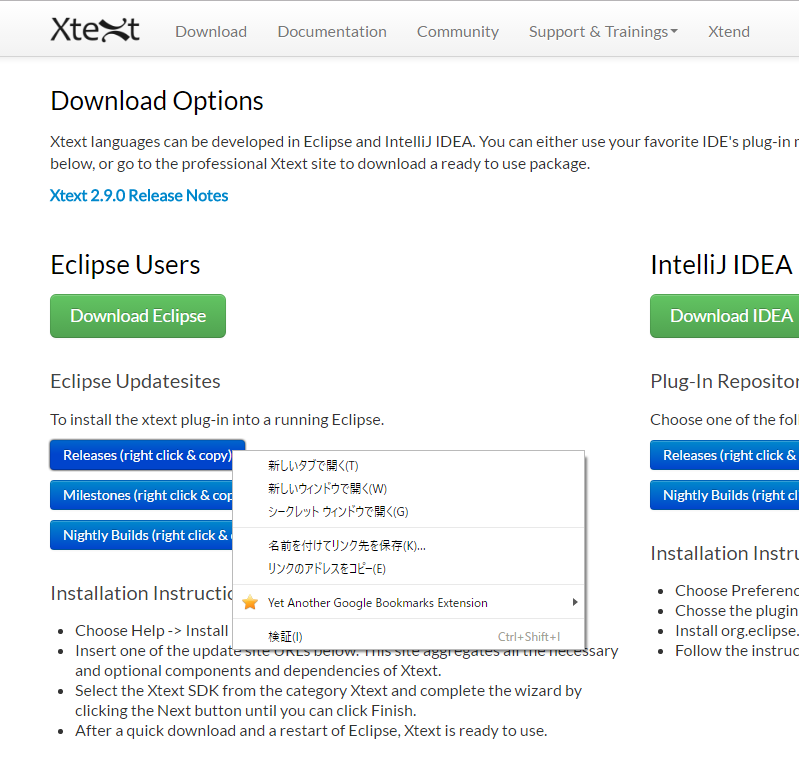This screenshot has width=799, height=758.
Task: Open the Community nav link
Action: (458, 31)
